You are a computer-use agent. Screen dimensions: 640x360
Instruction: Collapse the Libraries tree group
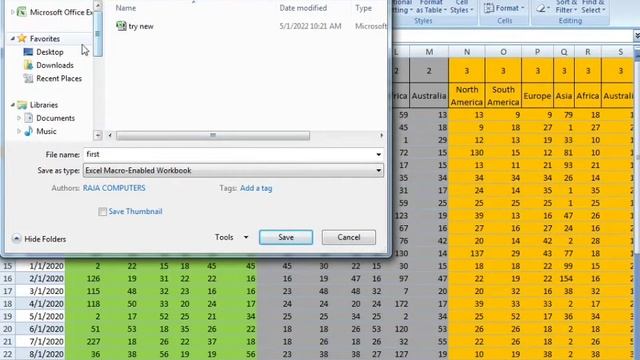point(13,105)
